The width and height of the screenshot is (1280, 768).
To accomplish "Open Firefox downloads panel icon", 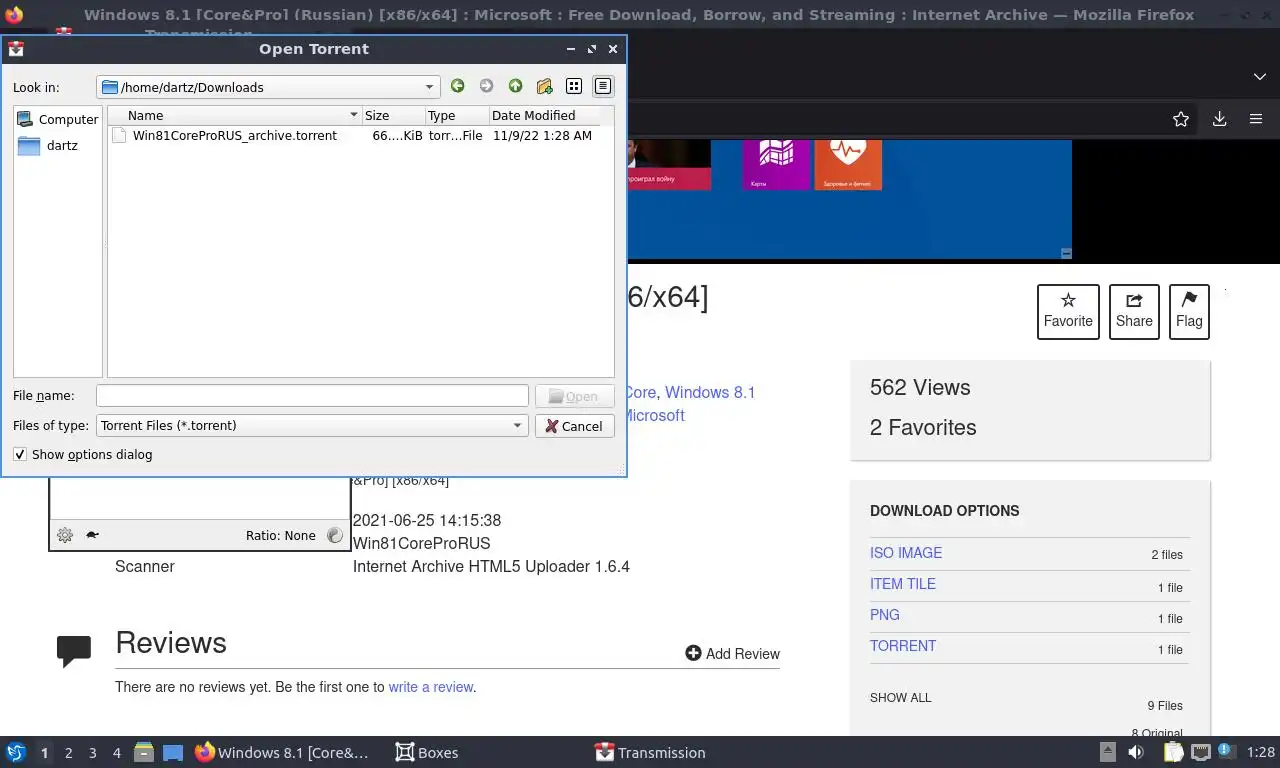I will coord(1219,119).
